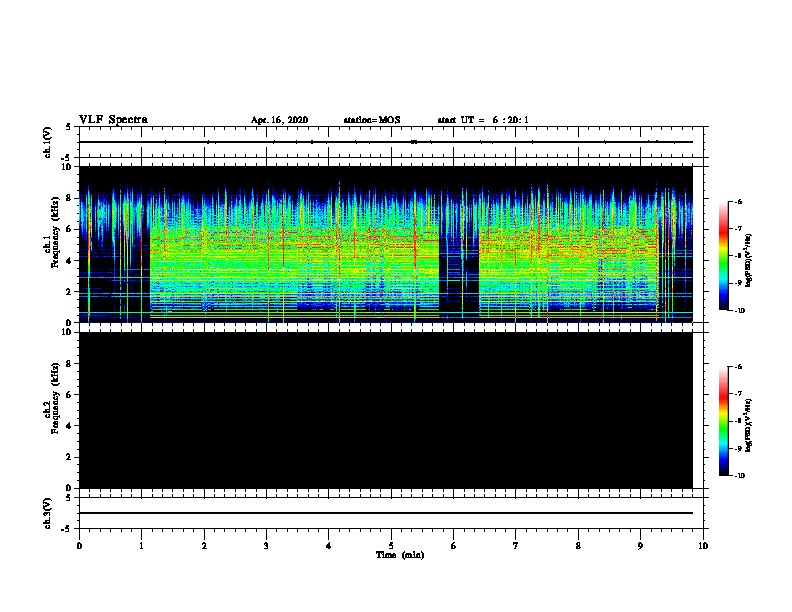Click the time axis tick label "5"
The width and height of the screenshot is (792, 612).
coord(391,546)
